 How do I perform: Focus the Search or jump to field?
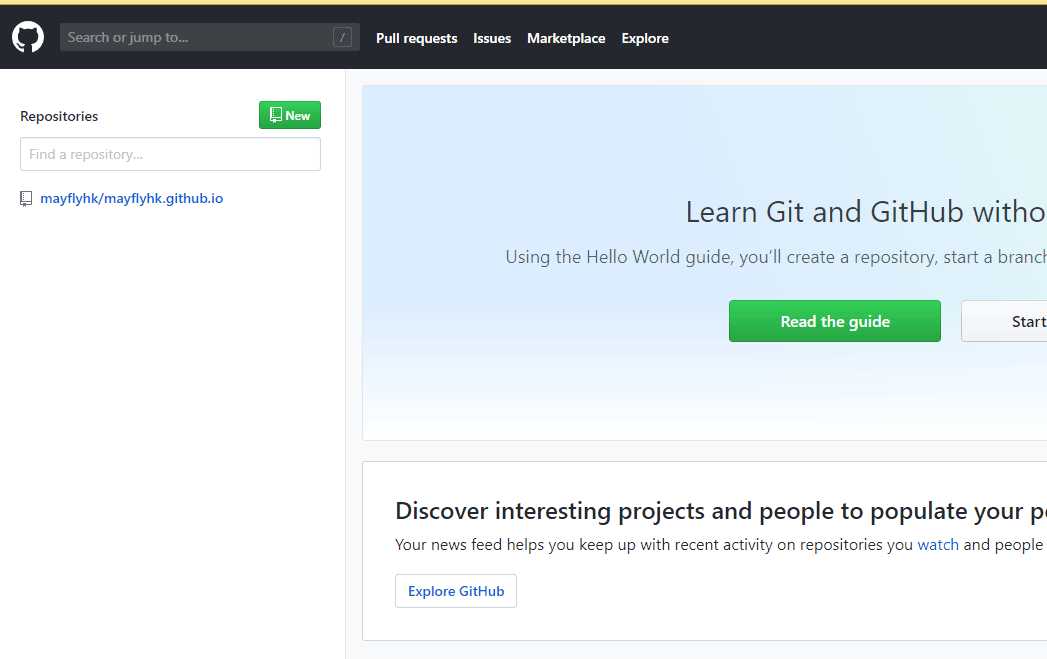point(210,37)
